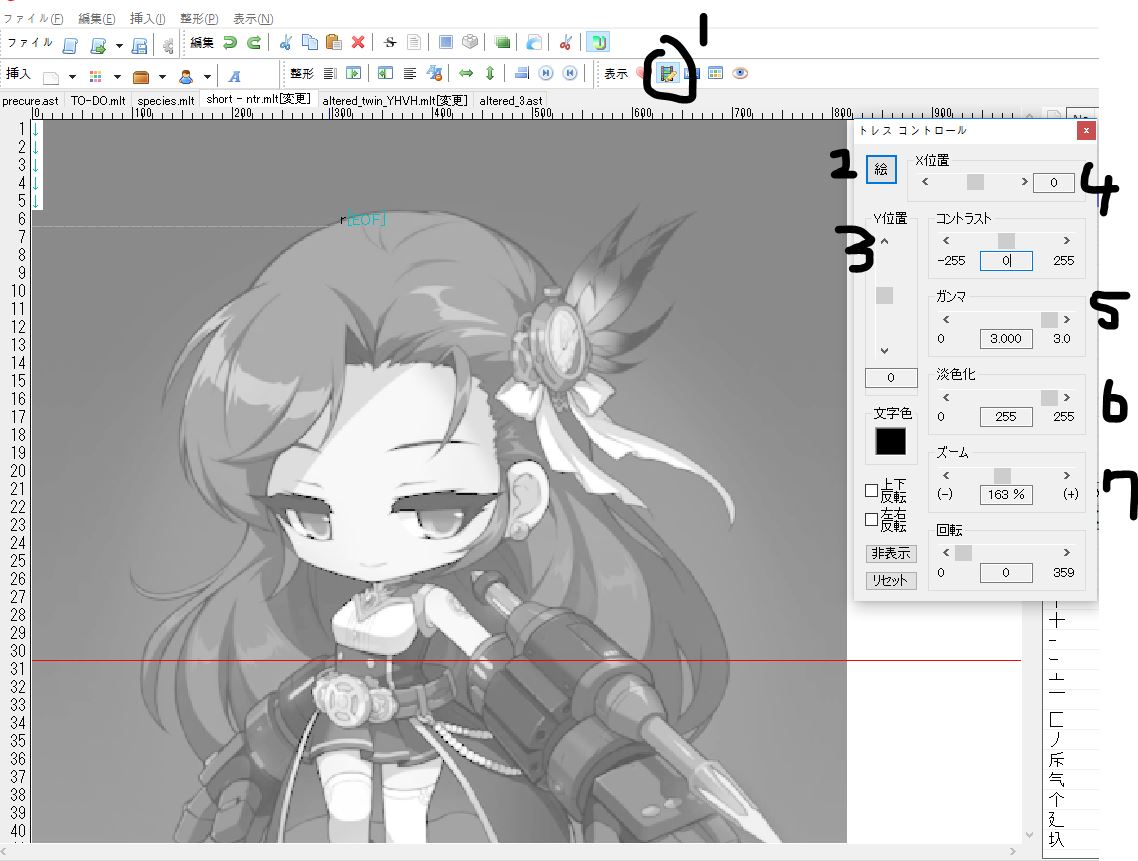Enable the 左右反転 horizontal flip checkbox

(872, 520)
